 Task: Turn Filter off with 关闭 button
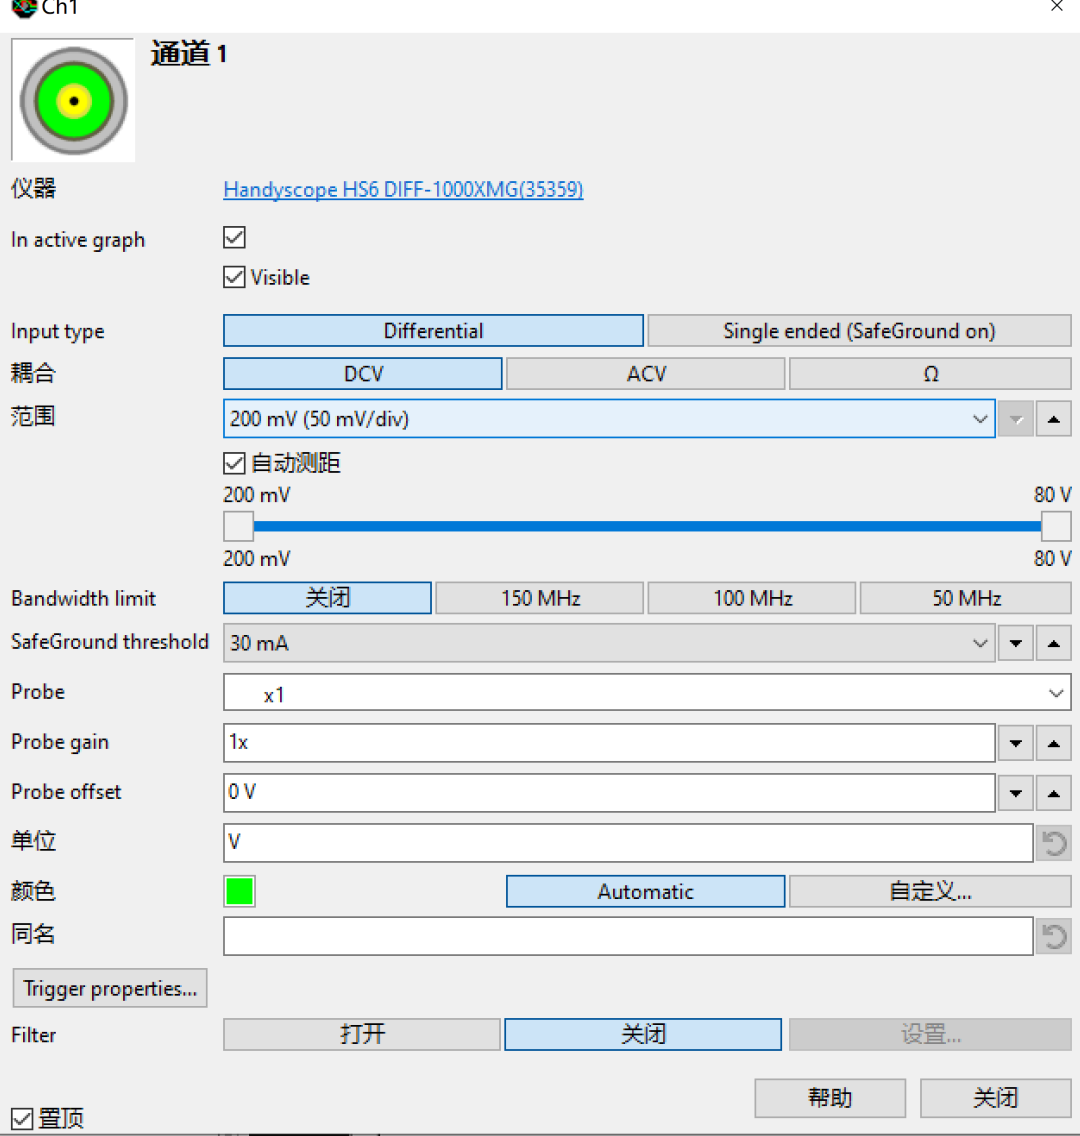click(x=643, y=1034)
